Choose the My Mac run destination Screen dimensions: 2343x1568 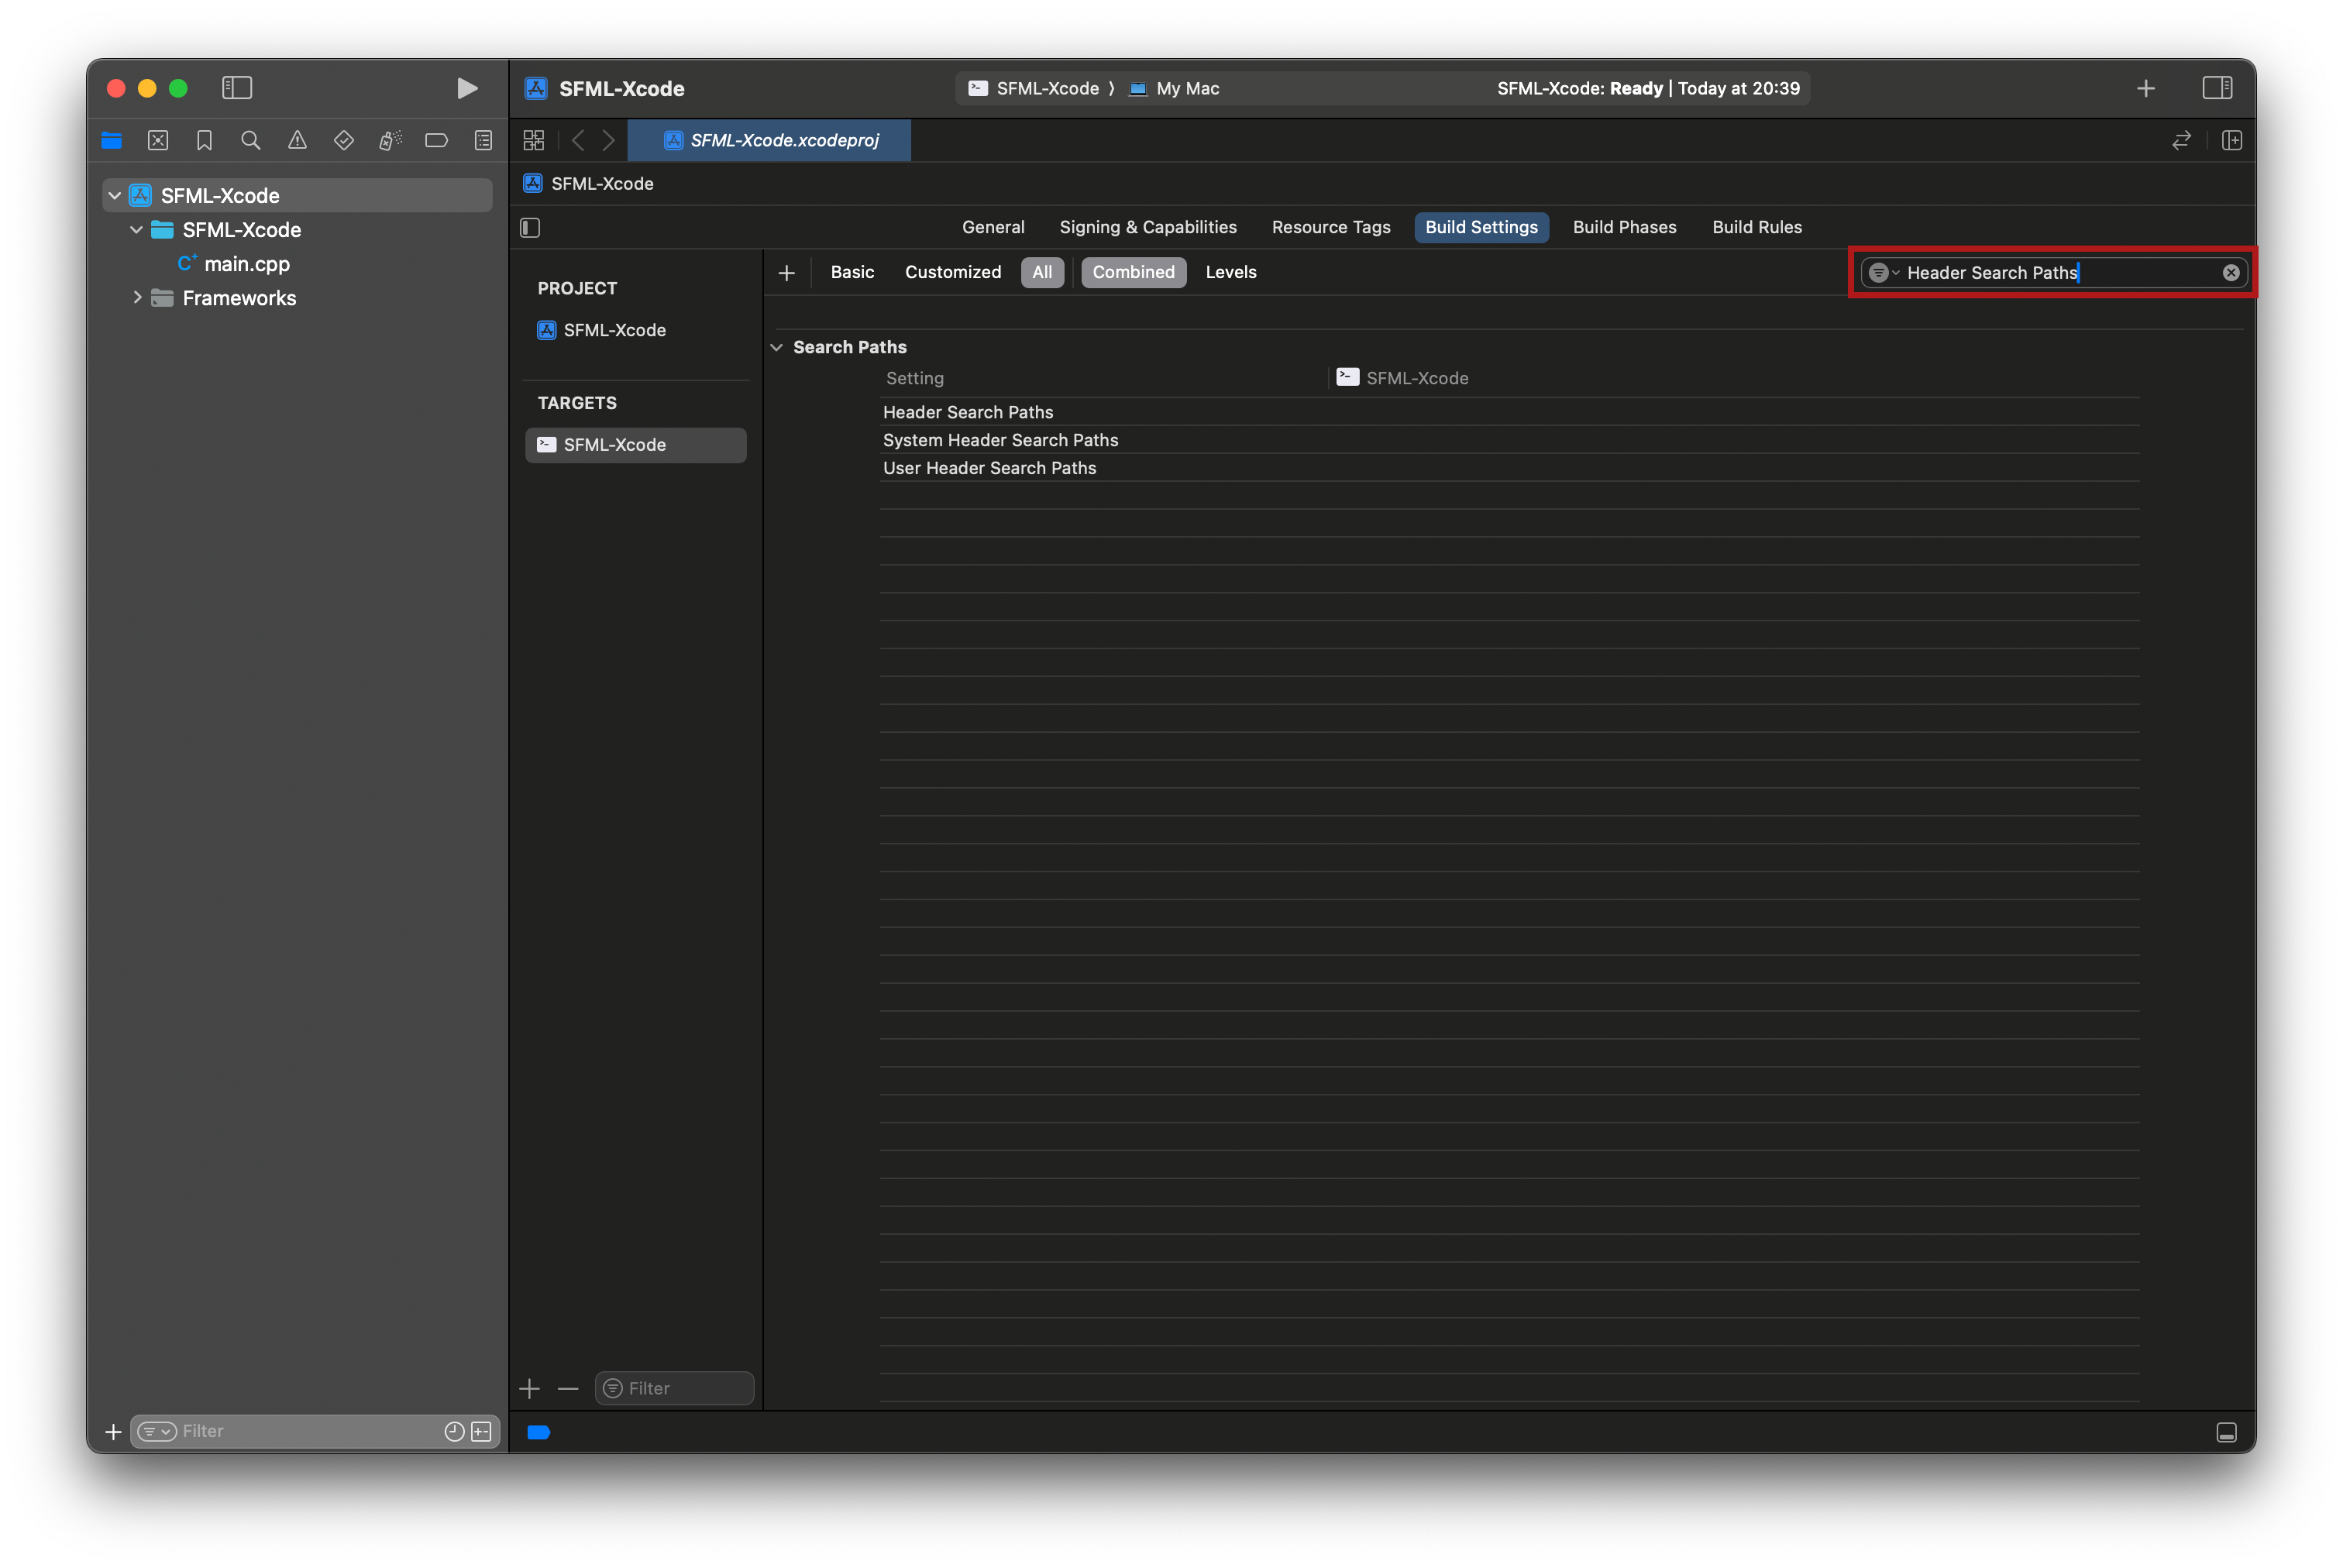pos(1174,88)
